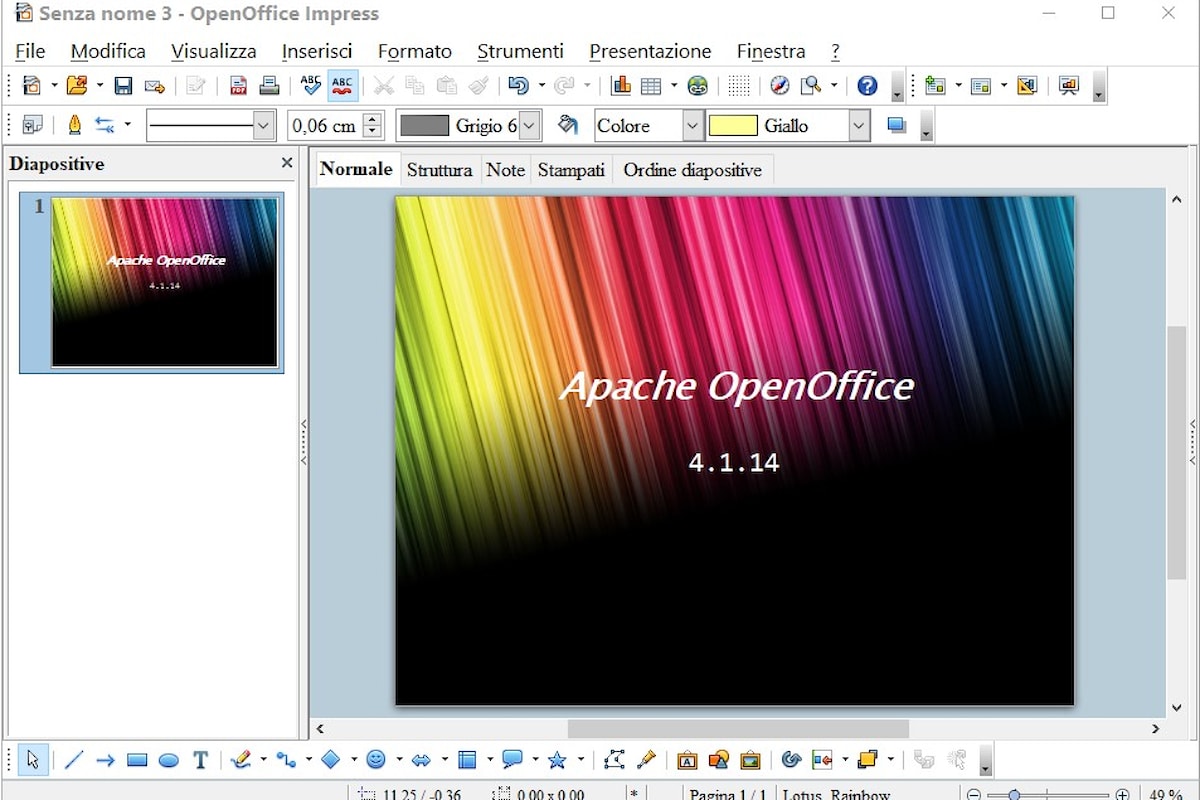The width and height of the screenshot is (1200, 800).
Task: Click the Area paint bucket icon
Action: tap(568, 125)
